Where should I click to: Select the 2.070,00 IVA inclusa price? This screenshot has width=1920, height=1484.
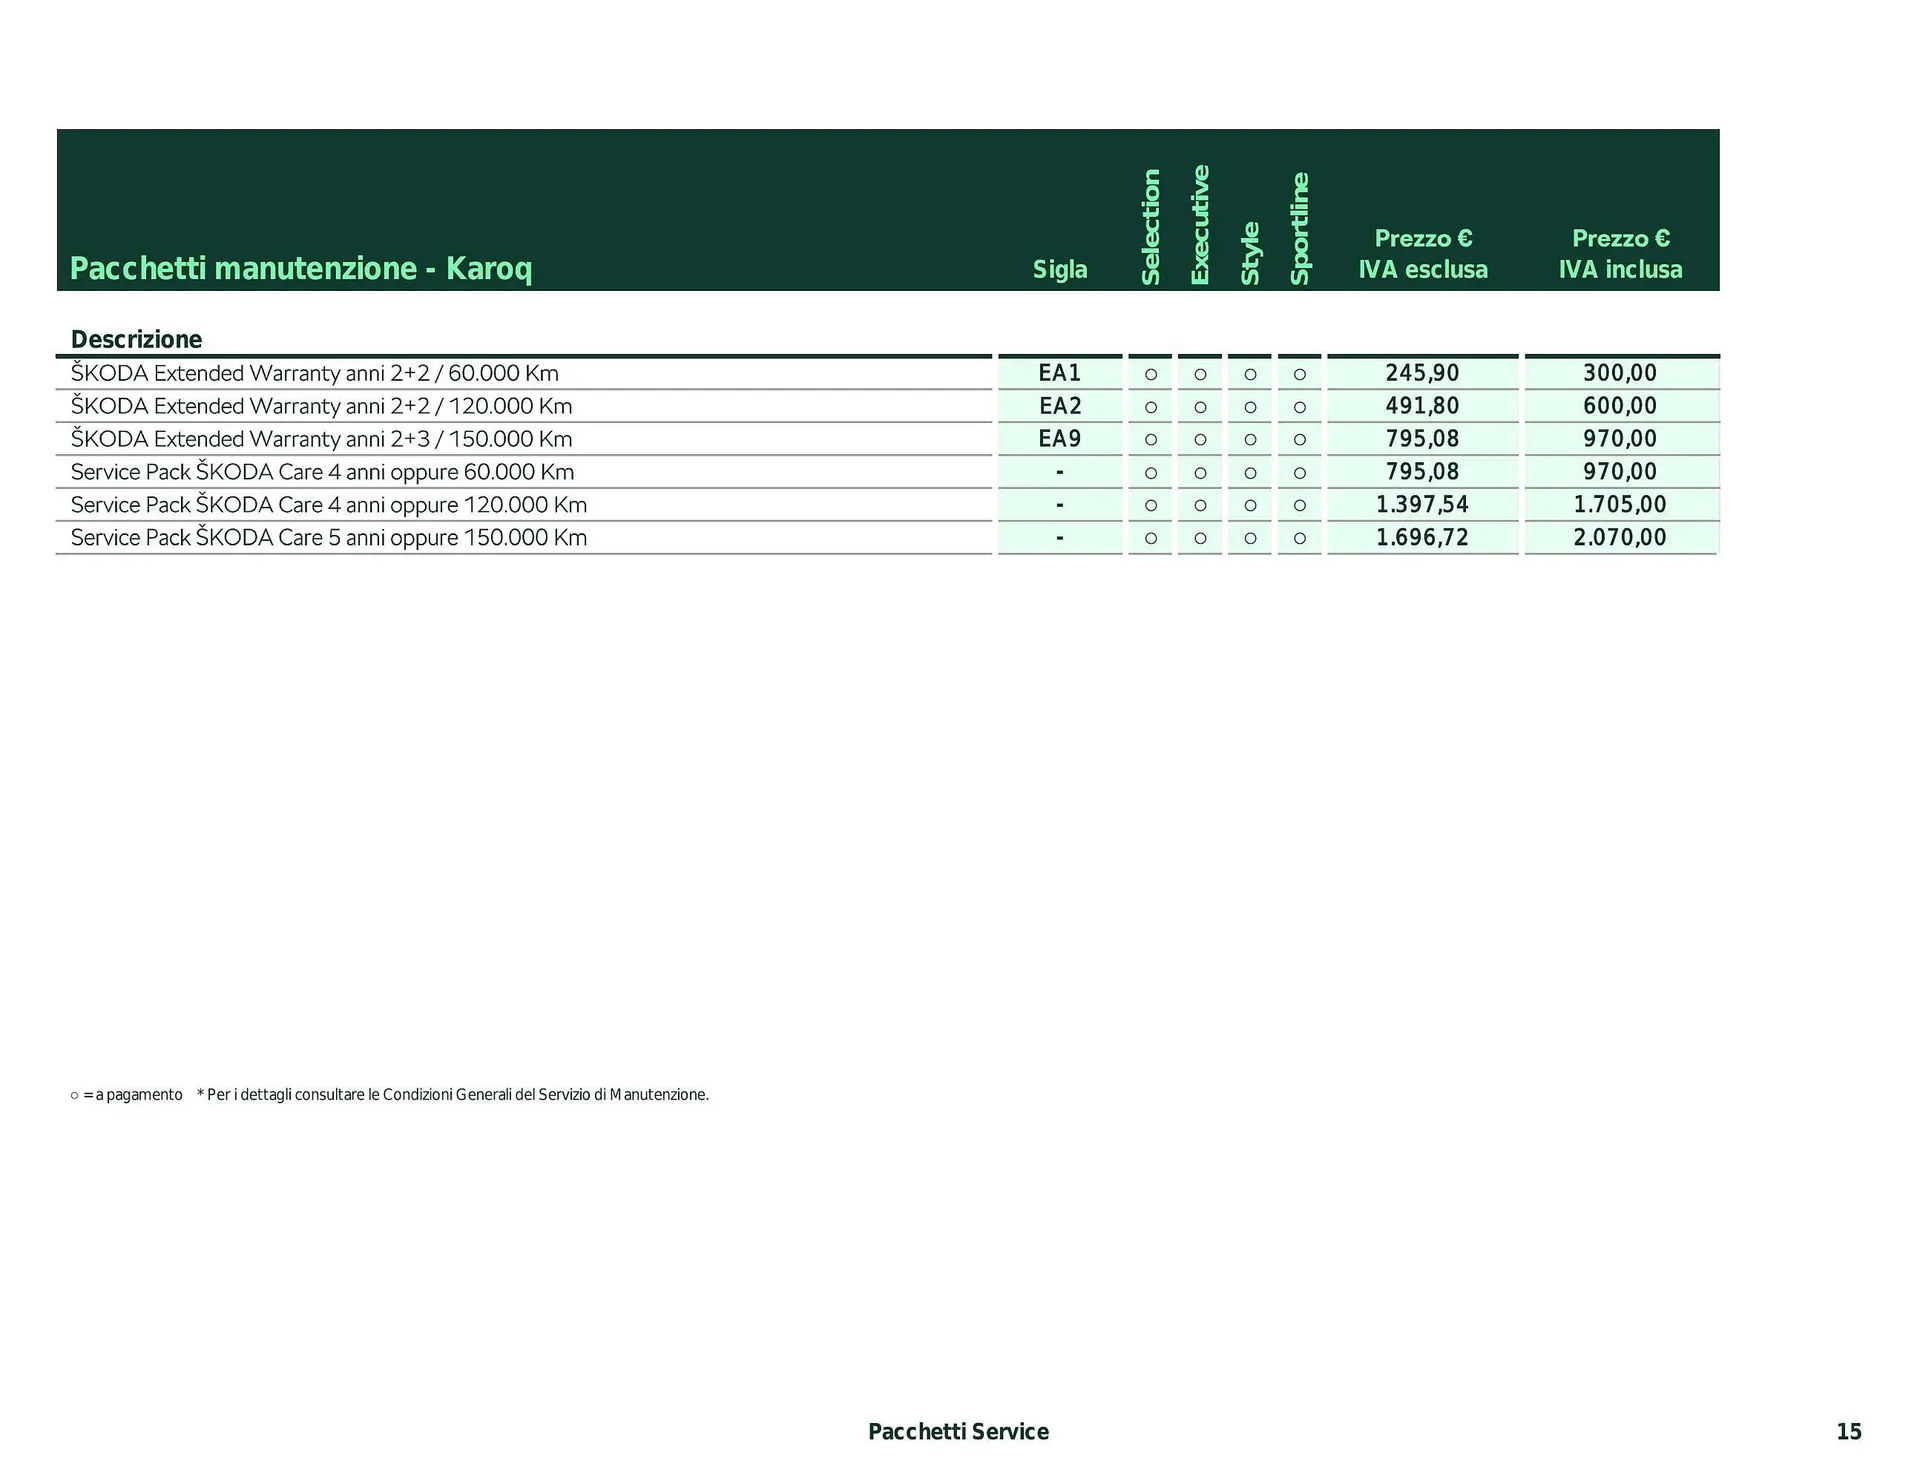tap(1619, 538)
